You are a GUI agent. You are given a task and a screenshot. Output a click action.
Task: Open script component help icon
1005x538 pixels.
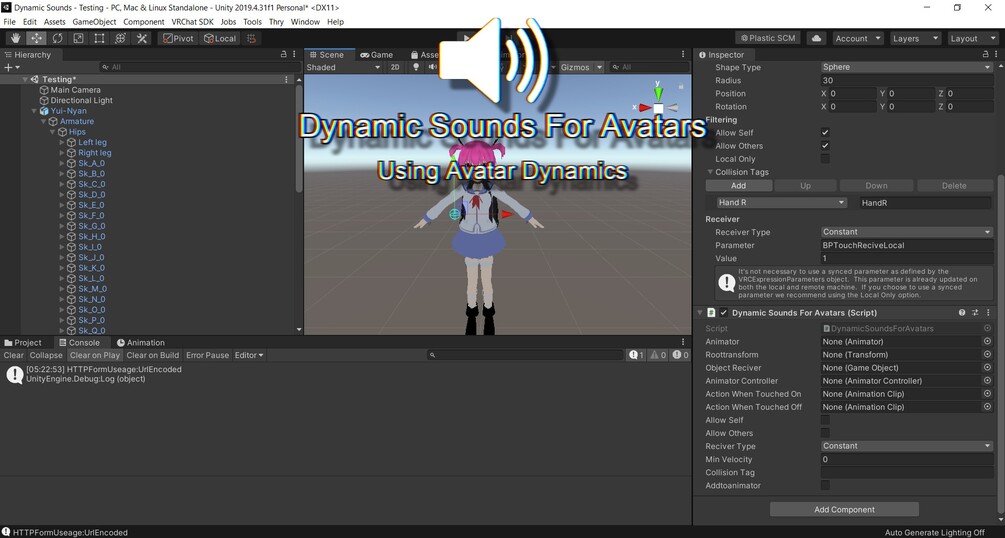pyautogui.click(x=962, y=313)
